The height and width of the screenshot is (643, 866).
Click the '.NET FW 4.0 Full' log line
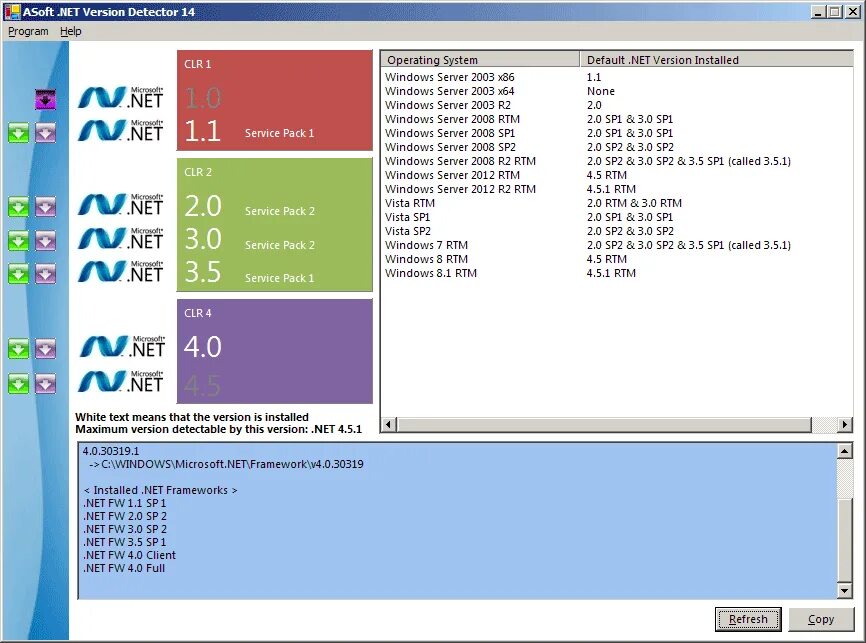click(x=124, y=568)
